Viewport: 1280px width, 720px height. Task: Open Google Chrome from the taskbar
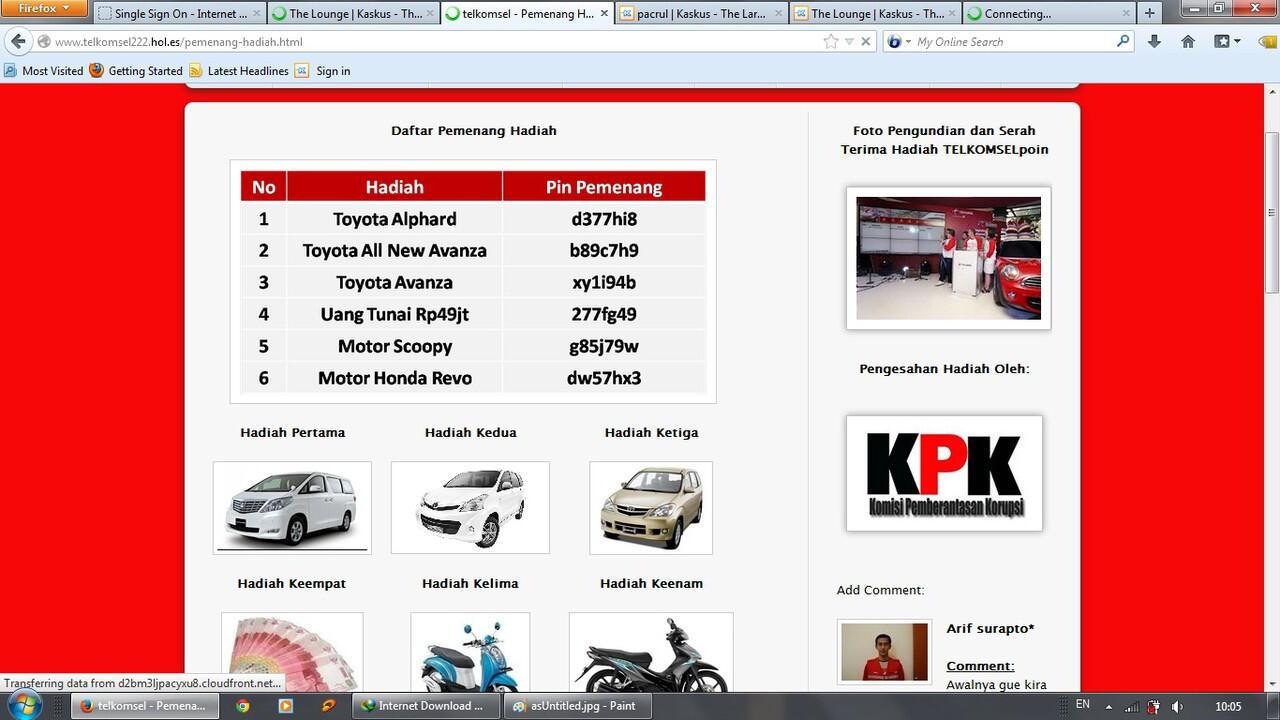(242, 706)
